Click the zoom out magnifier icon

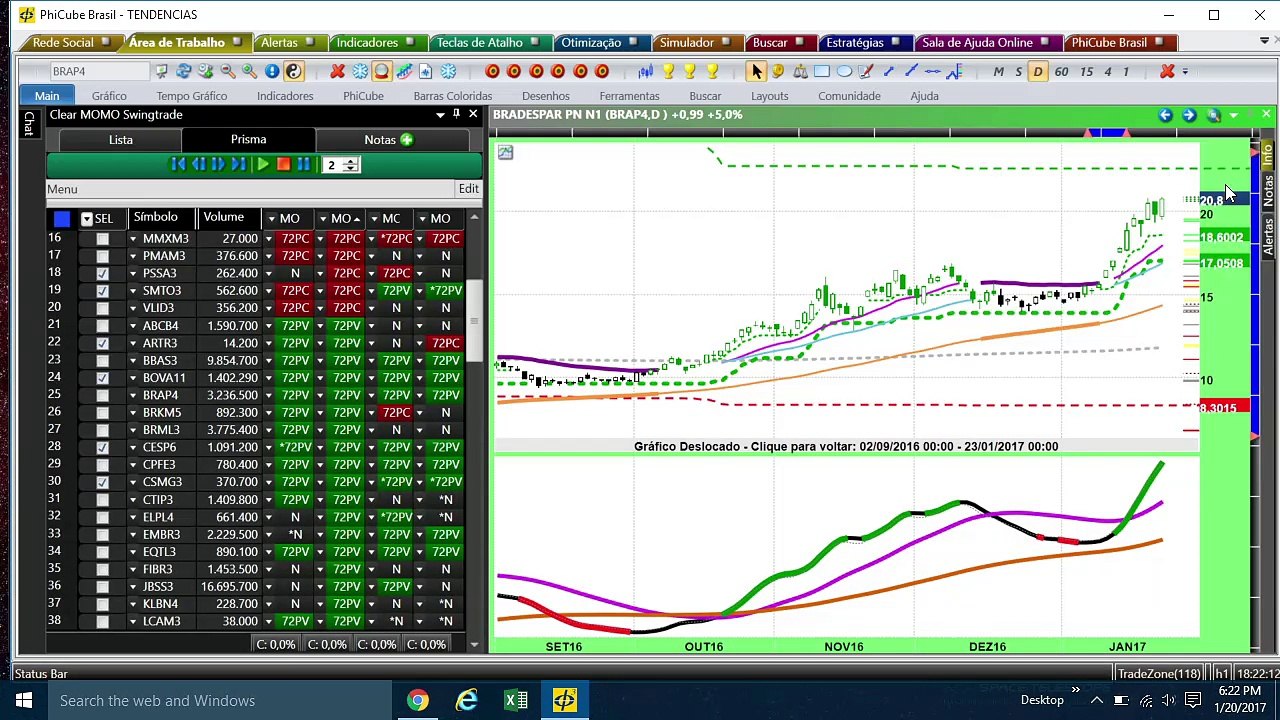(228, 71)
